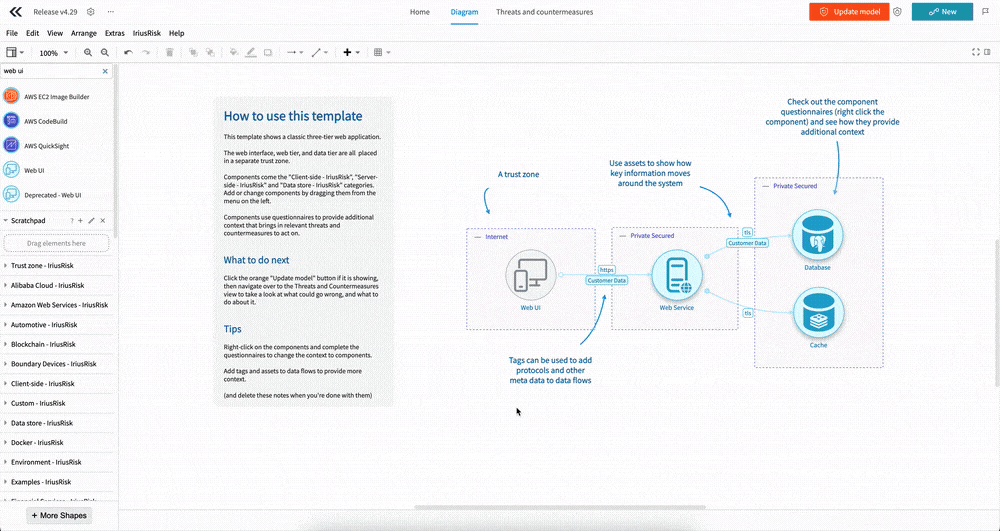Edit Scratchpad with pencil icon
This screenshot has height=531, width=1000.
click(x=91, y=221)
